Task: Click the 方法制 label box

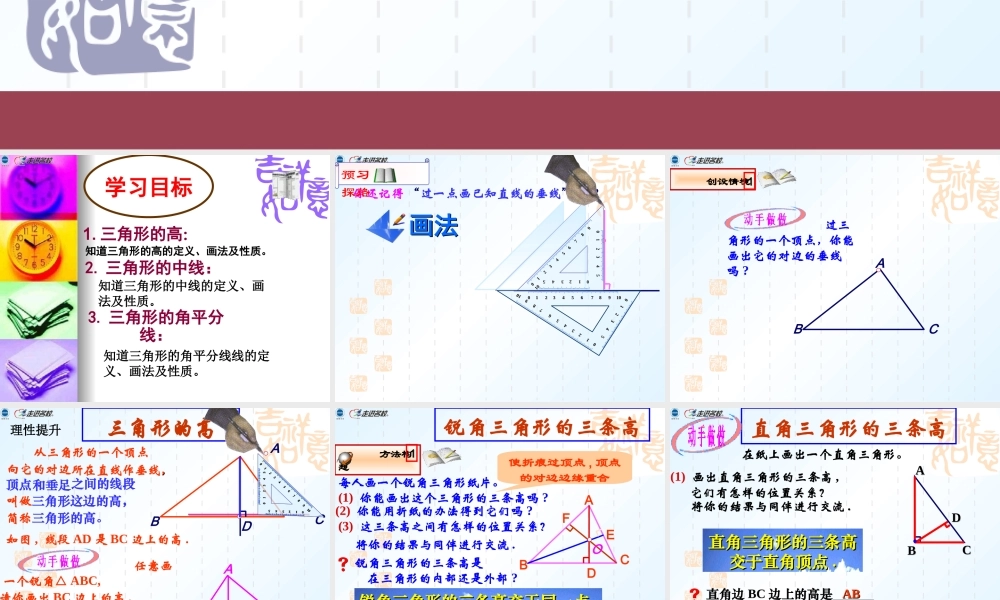Action: coord(377,458)
